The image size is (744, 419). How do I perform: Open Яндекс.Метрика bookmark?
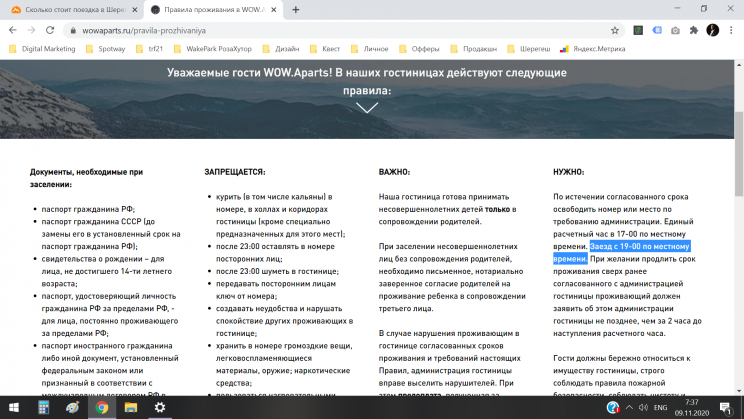pos(593,49)
